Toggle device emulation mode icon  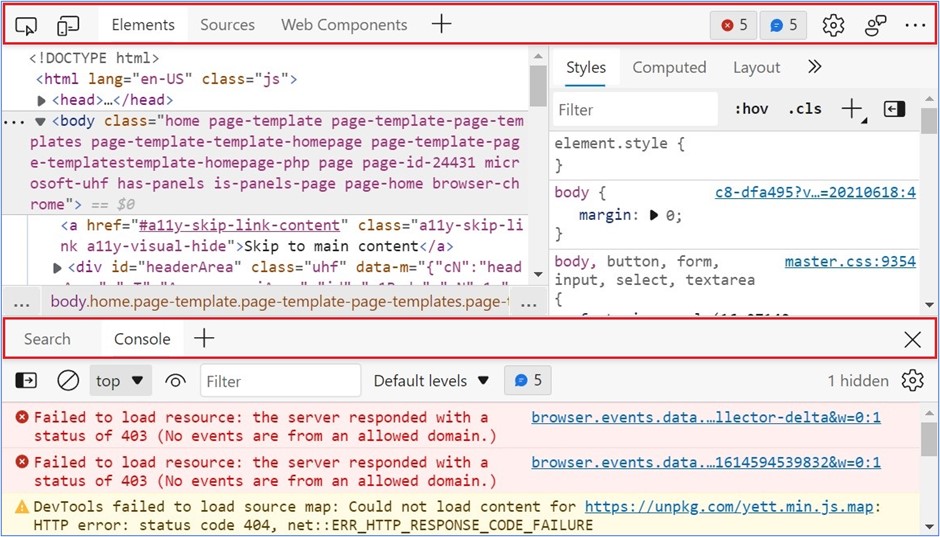click(68, 25)
